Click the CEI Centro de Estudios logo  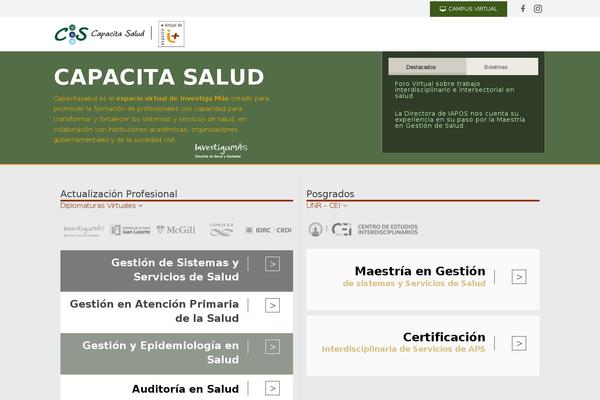tap(375, 229)
